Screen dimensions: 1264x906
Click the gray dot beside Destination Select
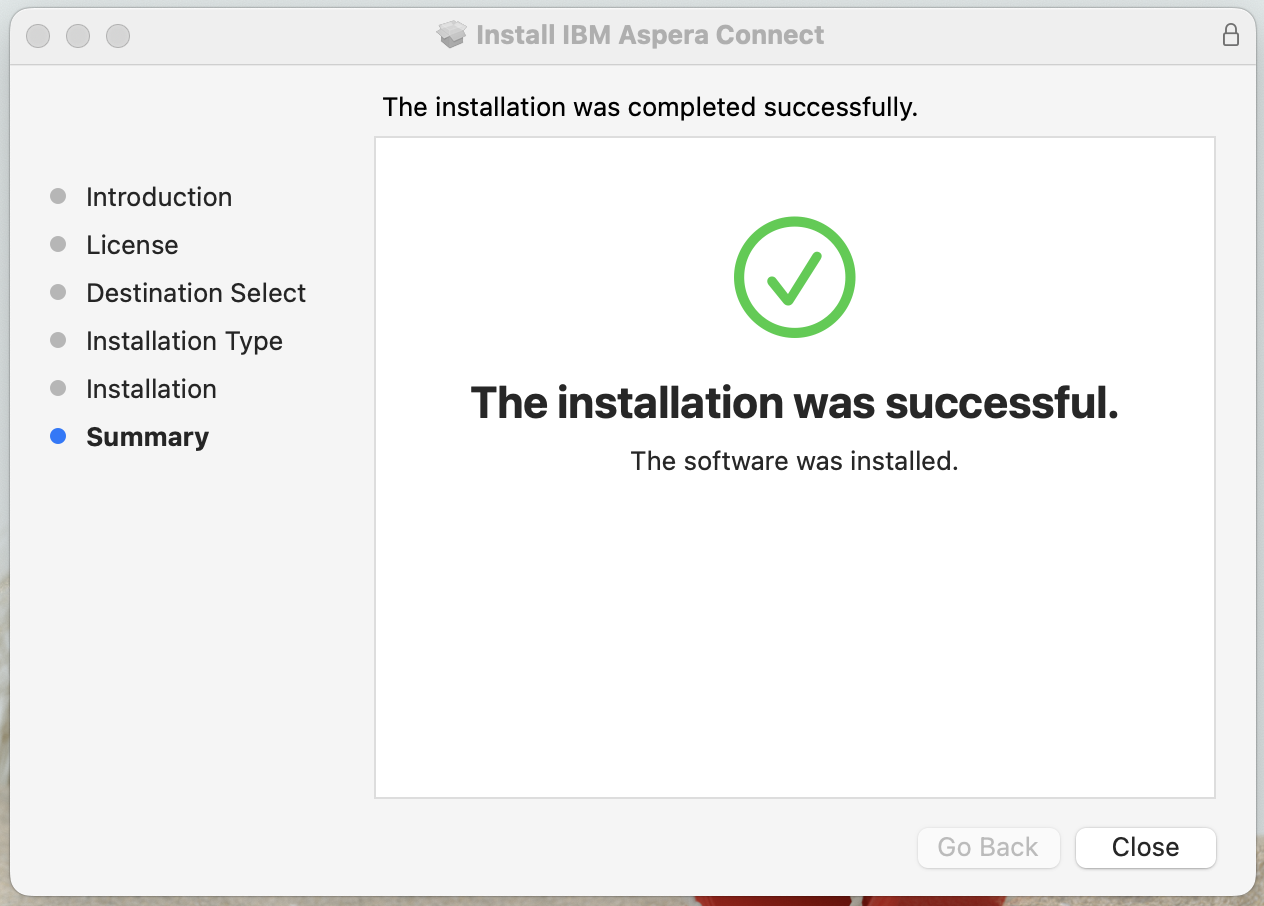tap(57, 292)
